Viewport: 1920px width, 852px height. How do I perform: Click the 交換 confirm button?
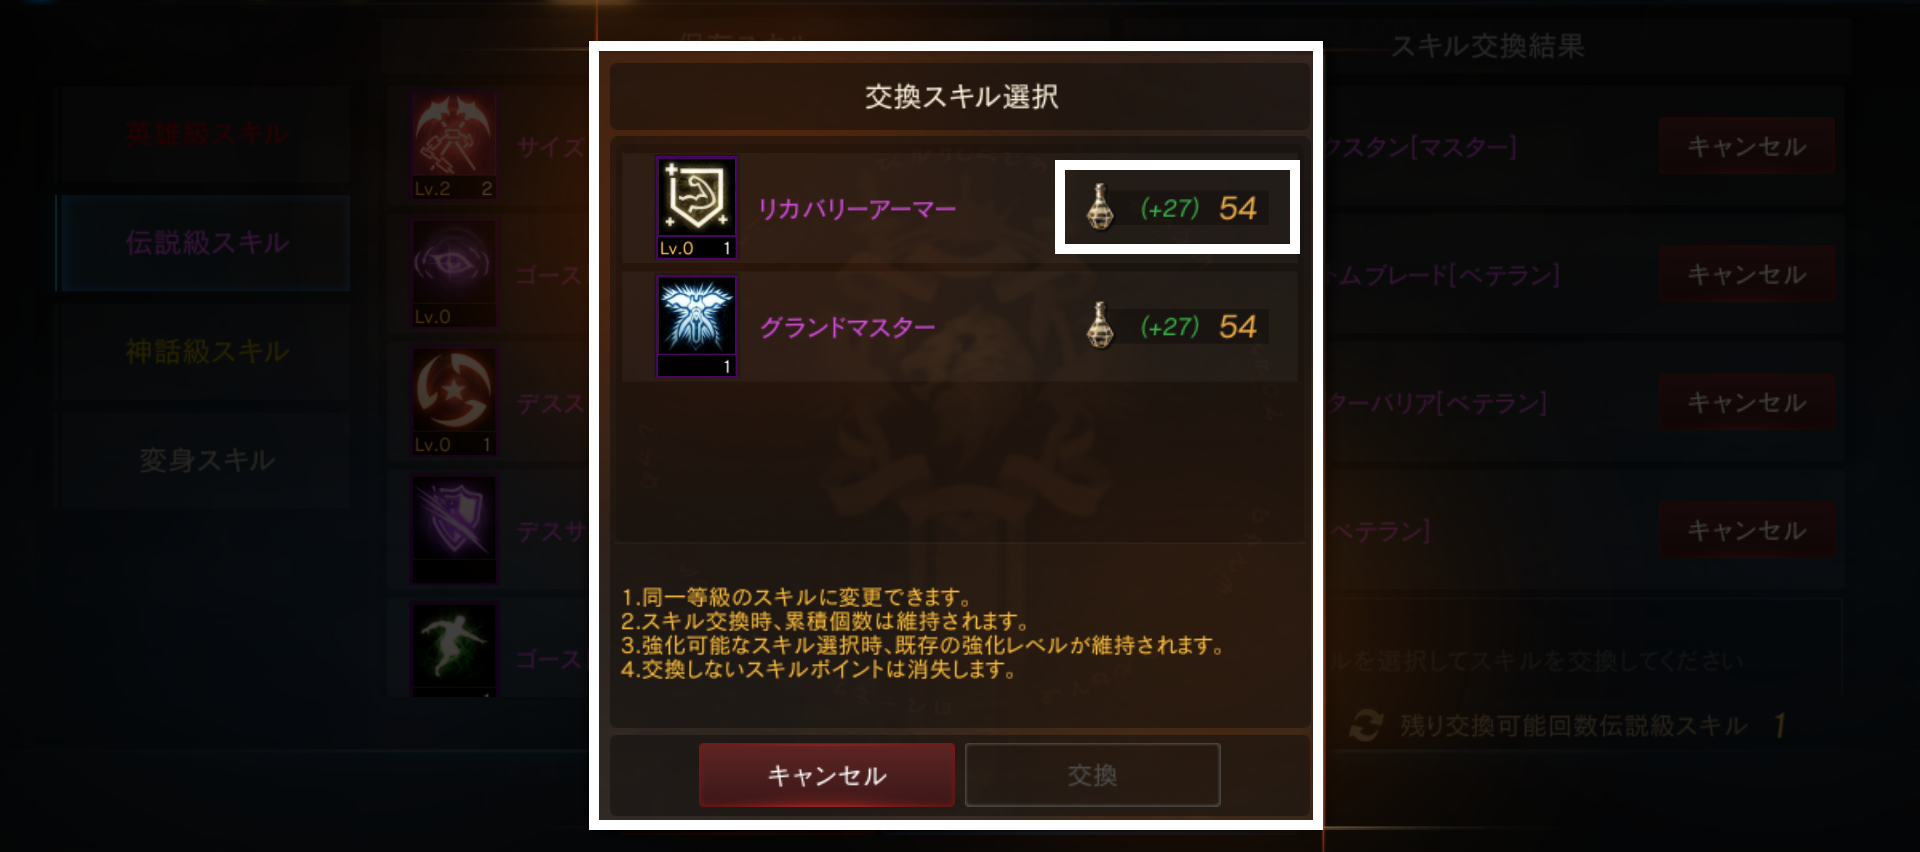(x=1092, y=775)
